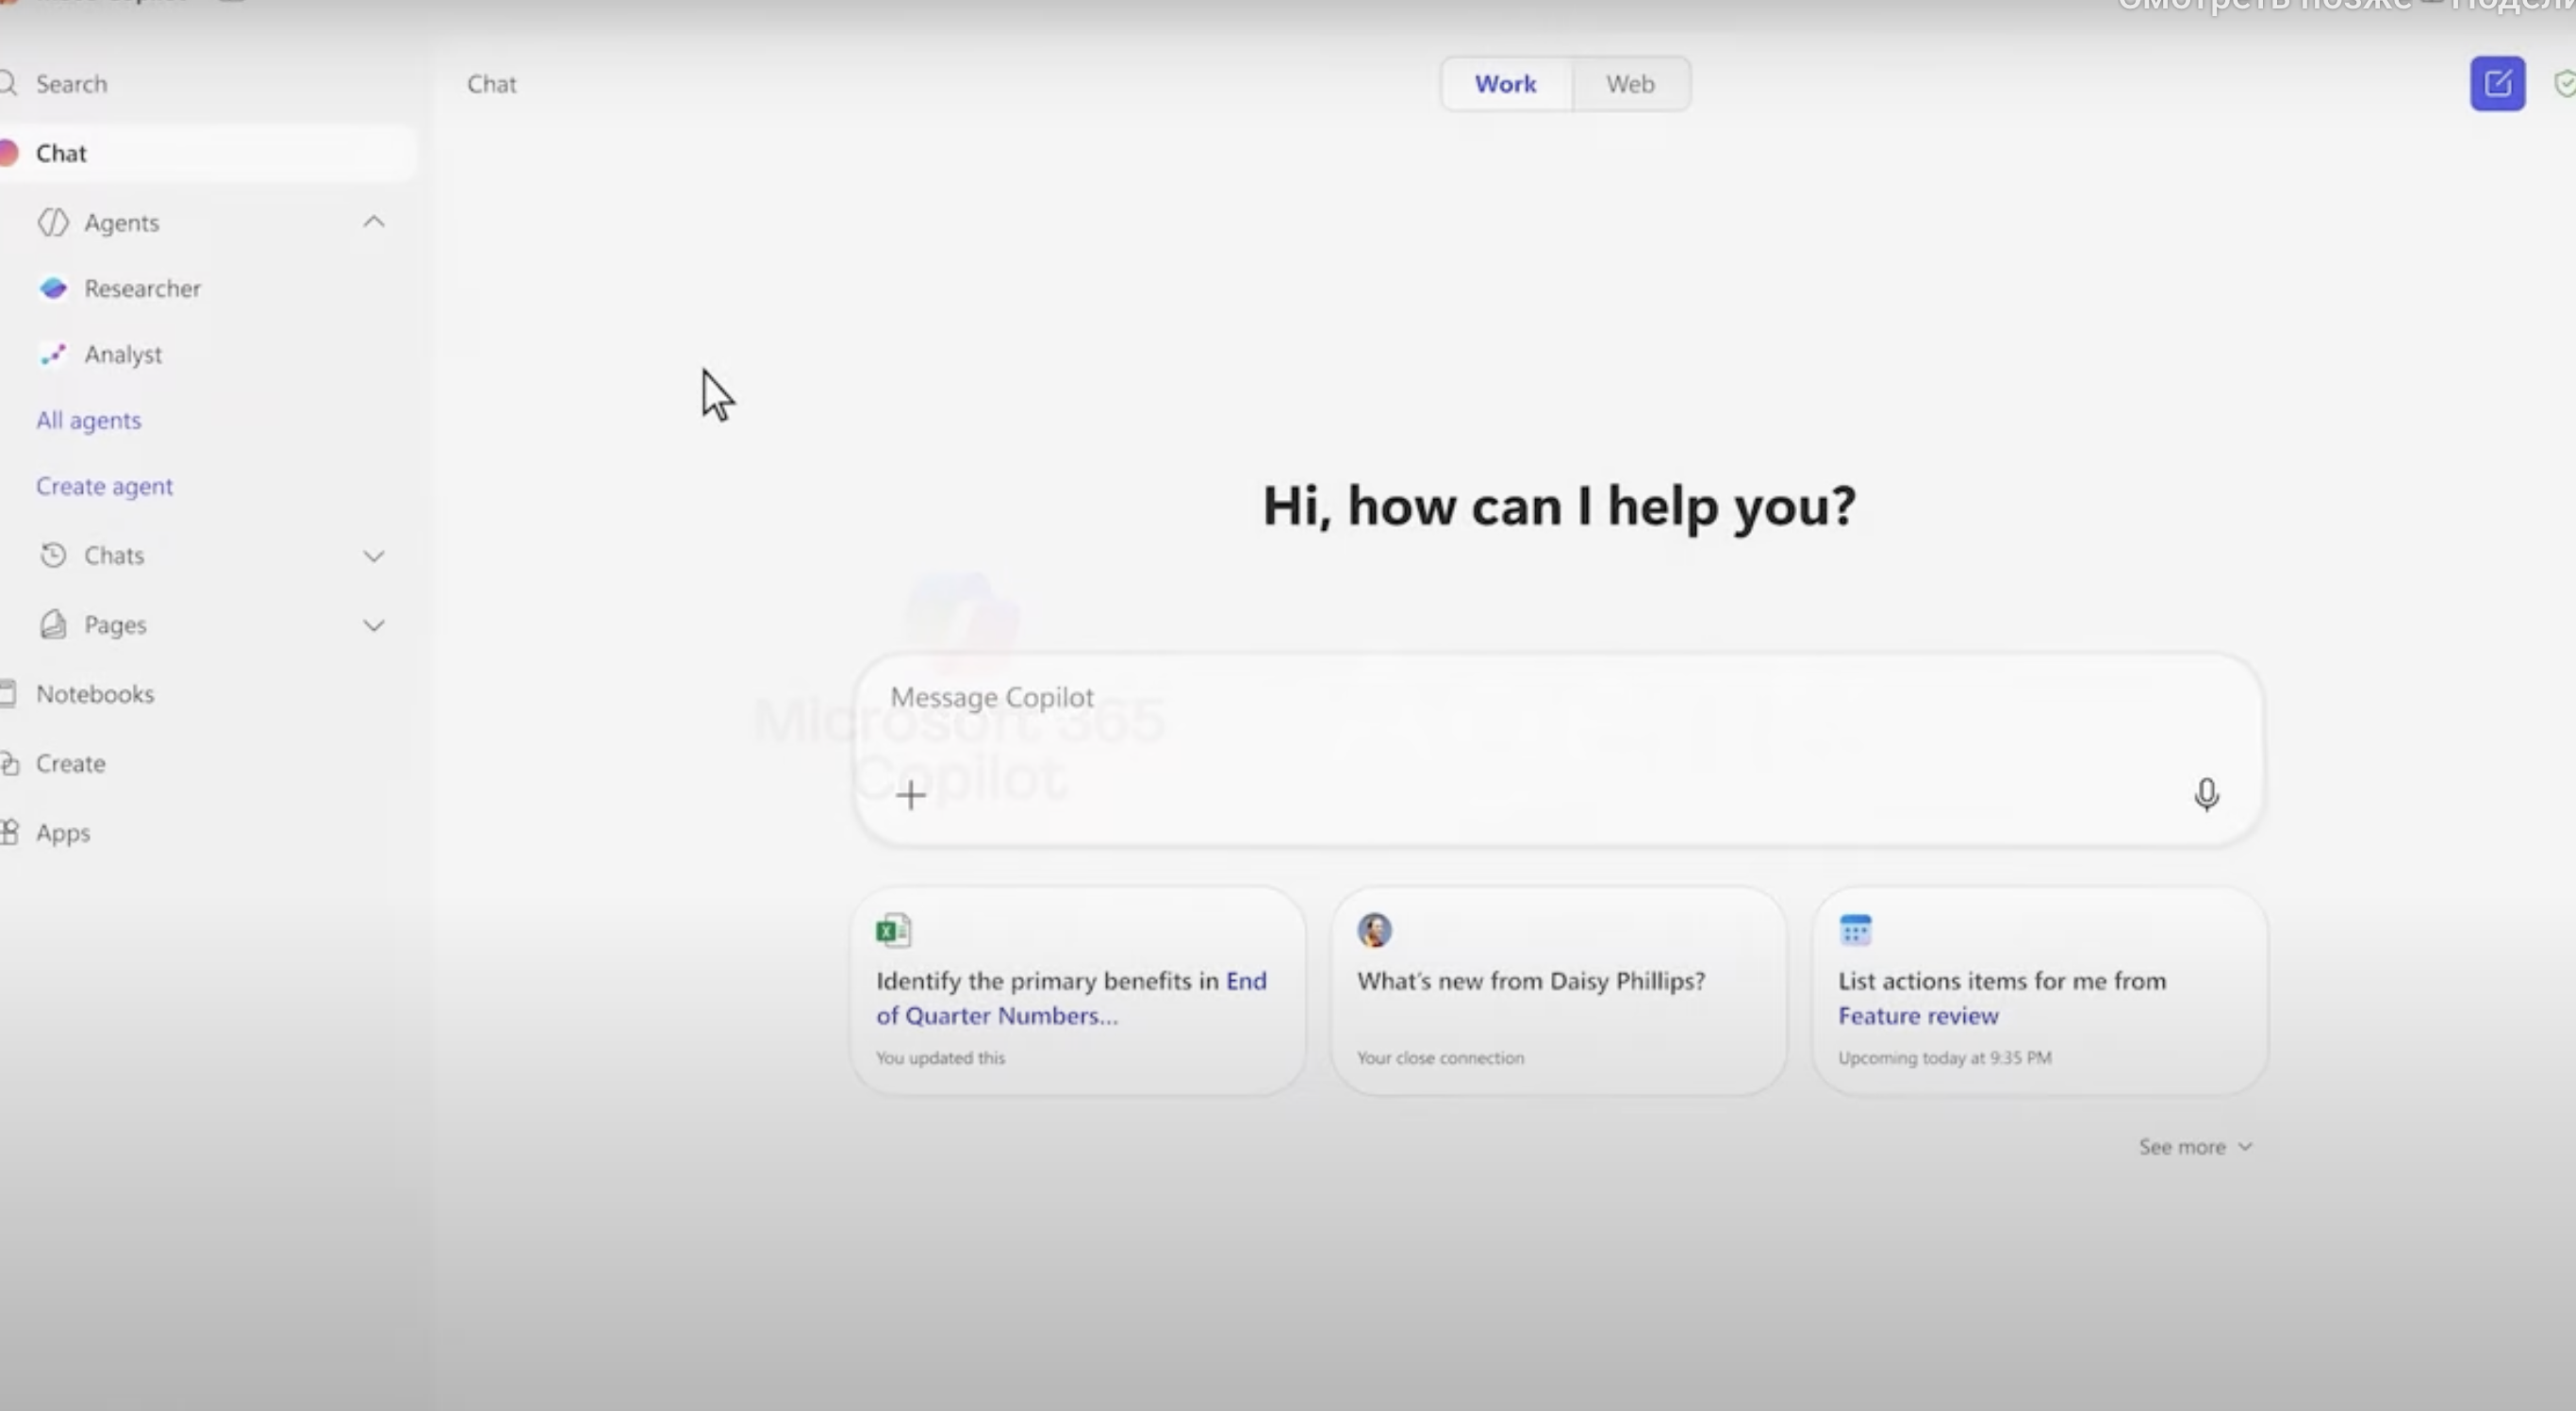Open the All agents link
Image resolution: width=2576 pixels, height=1411 pixels.
click(89, 420)
